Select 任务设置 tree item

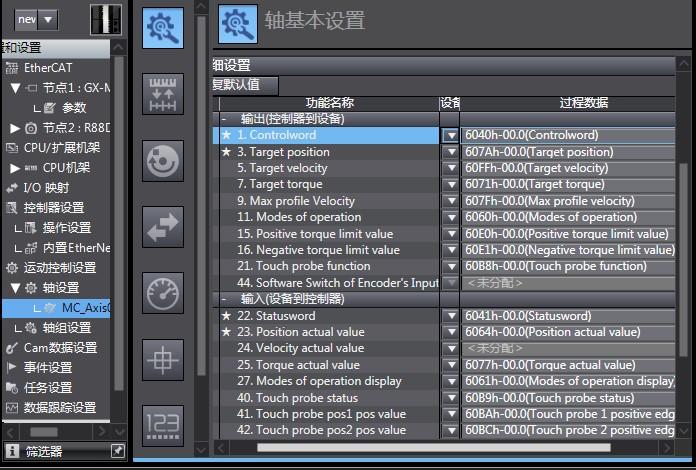pyautogui.click(x=48, y=387)
